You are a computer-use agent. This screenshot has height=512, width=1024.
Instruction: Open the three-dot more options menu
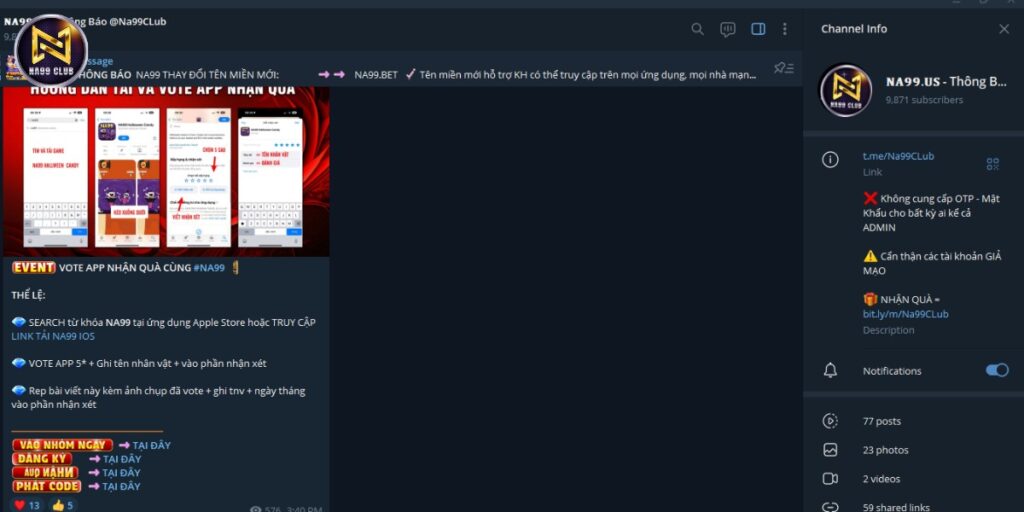coord(785,29)
